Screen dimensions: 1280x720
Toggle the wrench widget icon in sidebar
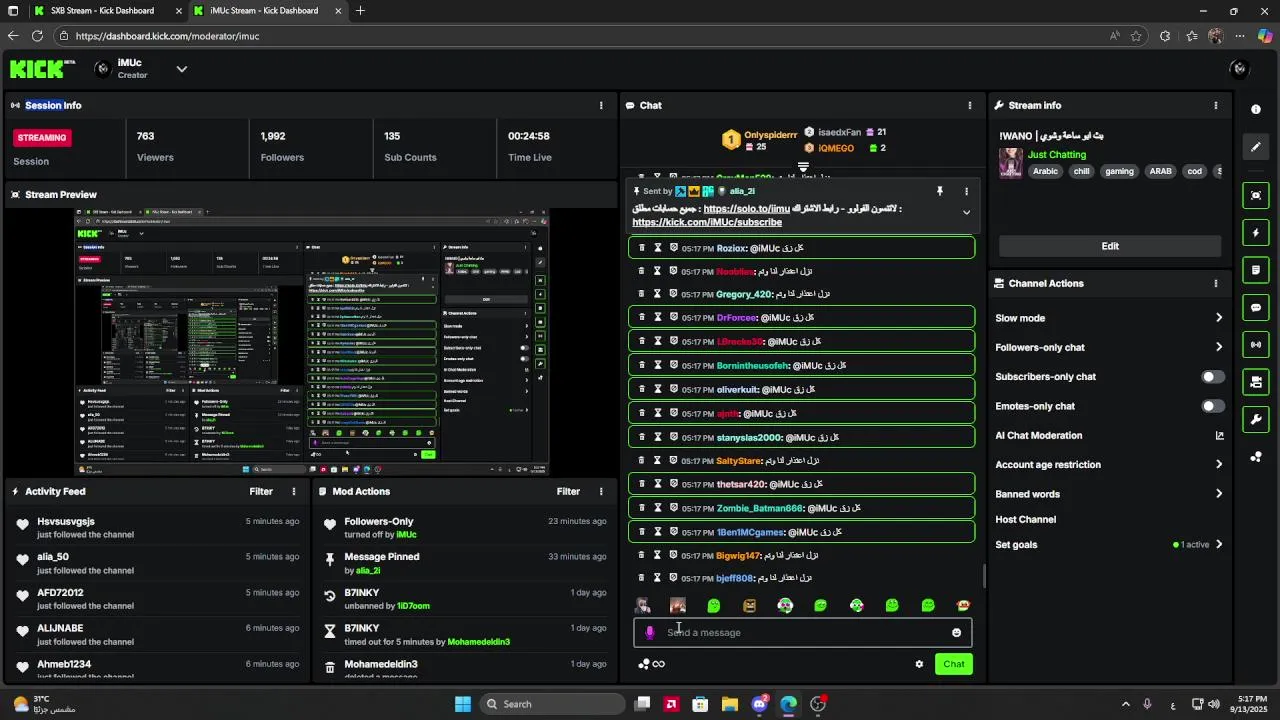(1256, 419)
